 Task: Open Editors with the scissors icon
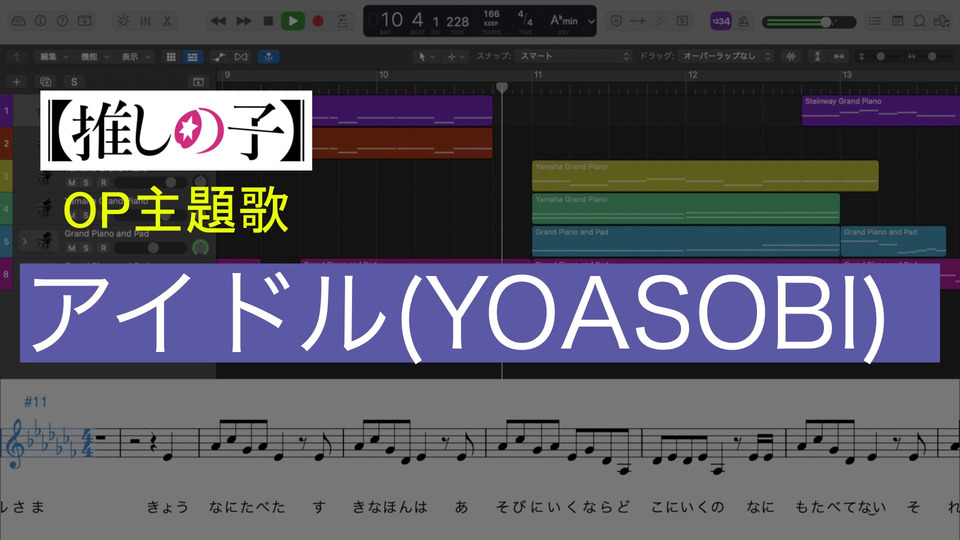pos(167,21)
